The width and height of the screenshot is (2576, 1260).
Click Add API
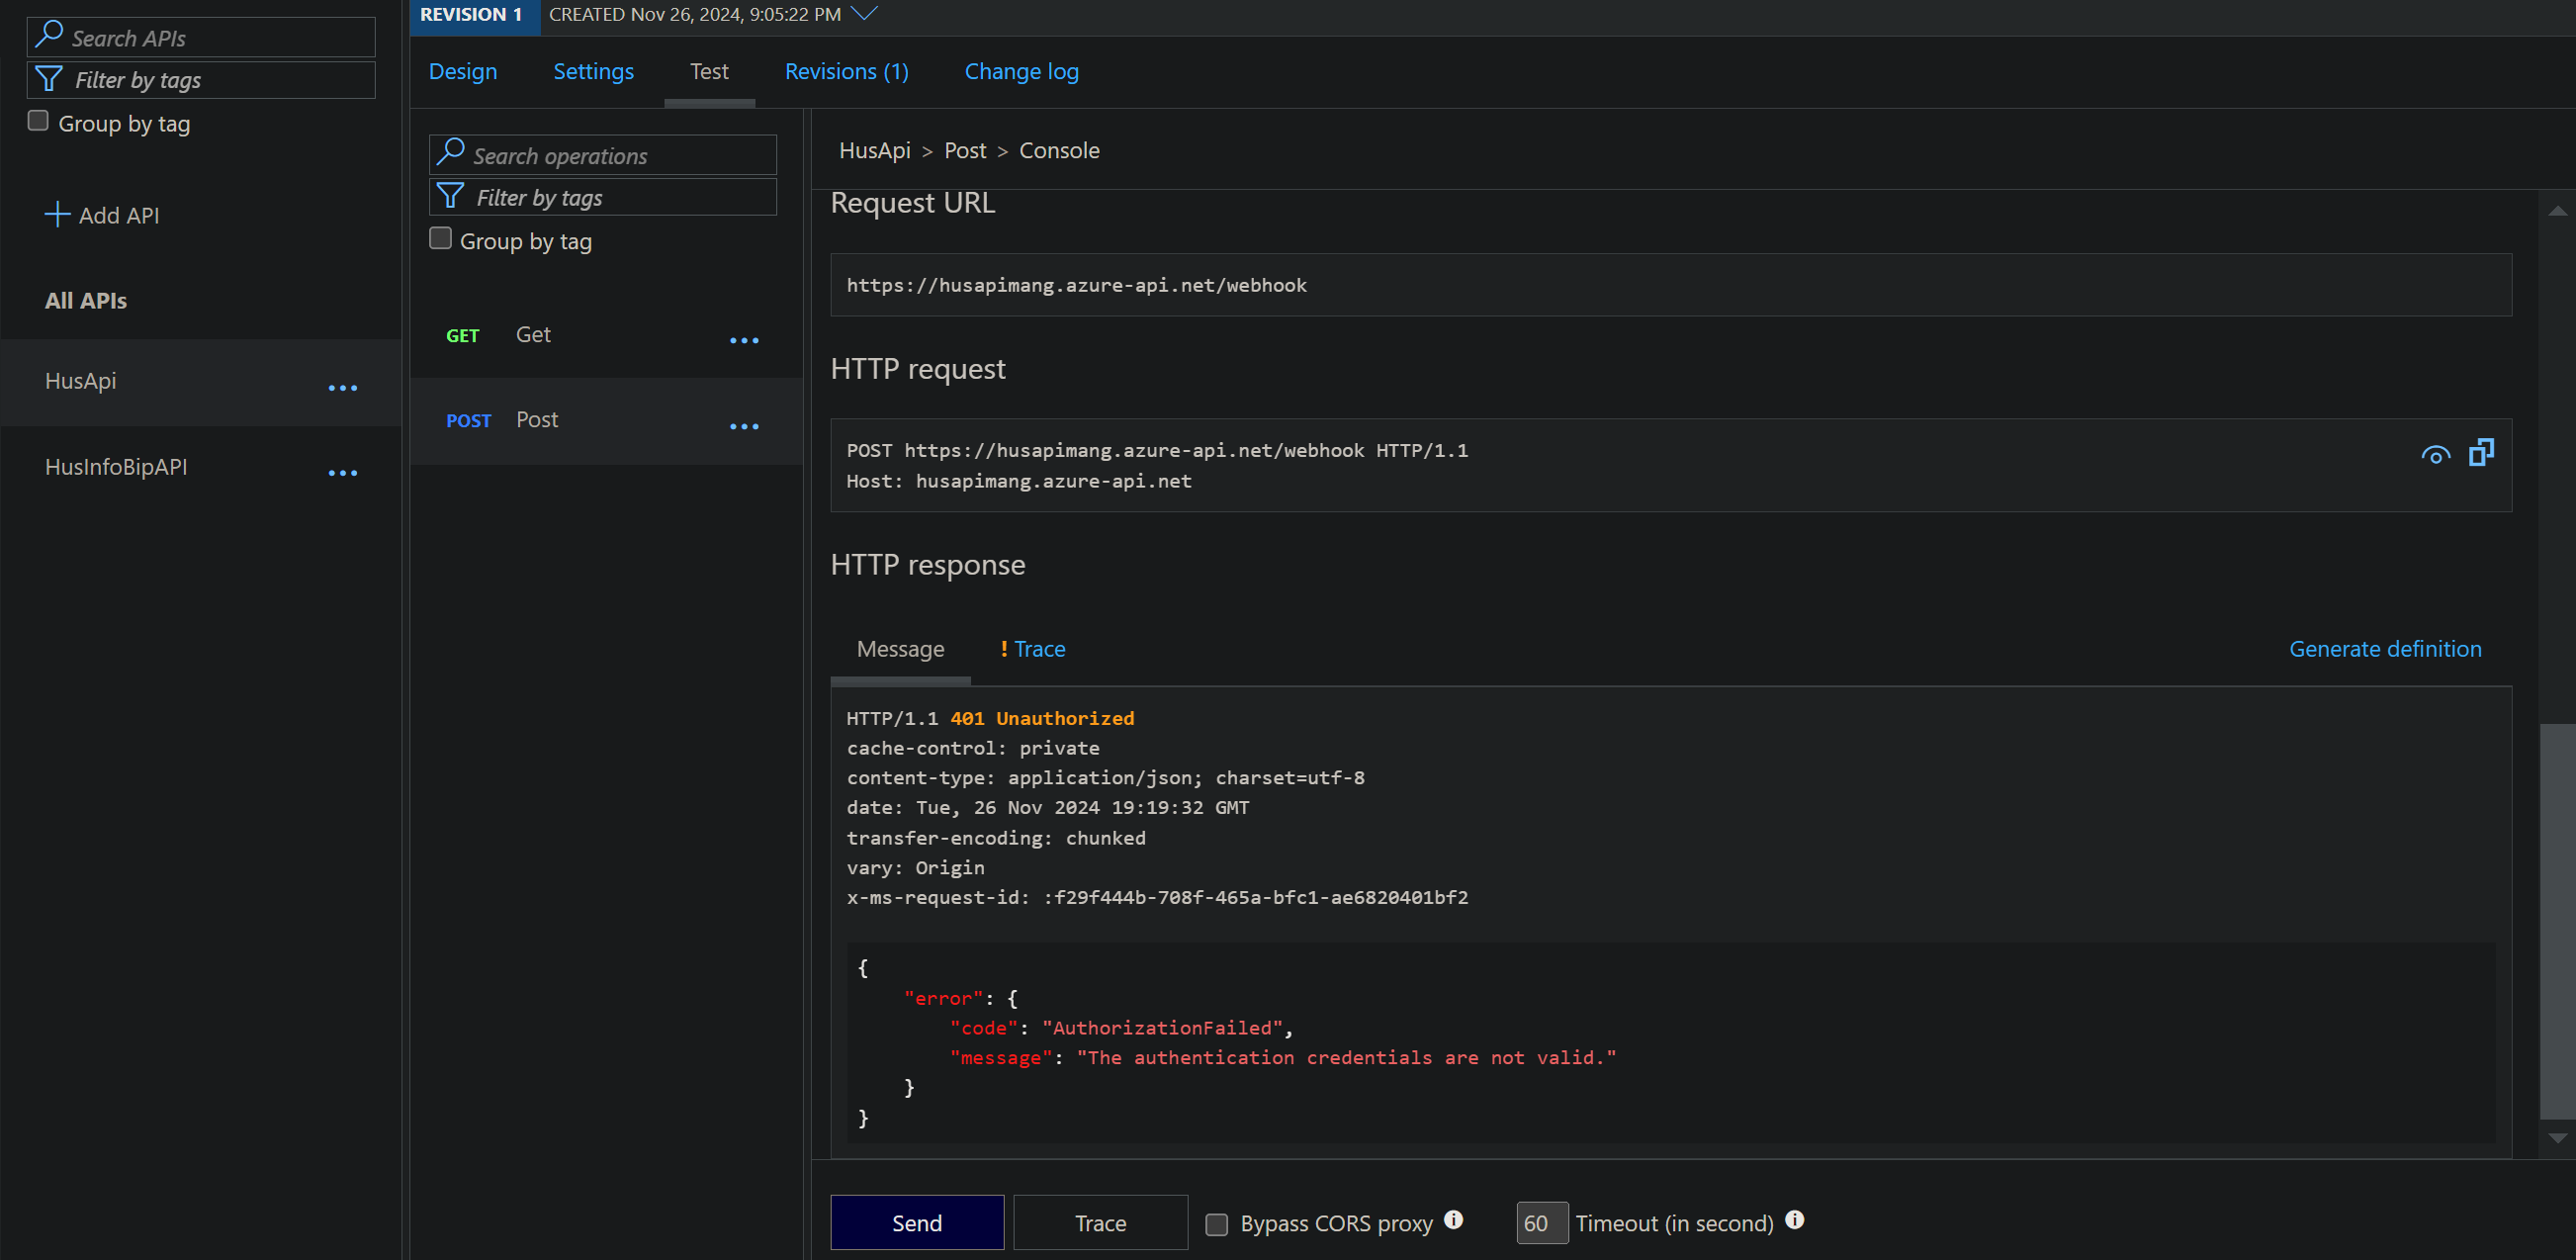tap(102, 215)
